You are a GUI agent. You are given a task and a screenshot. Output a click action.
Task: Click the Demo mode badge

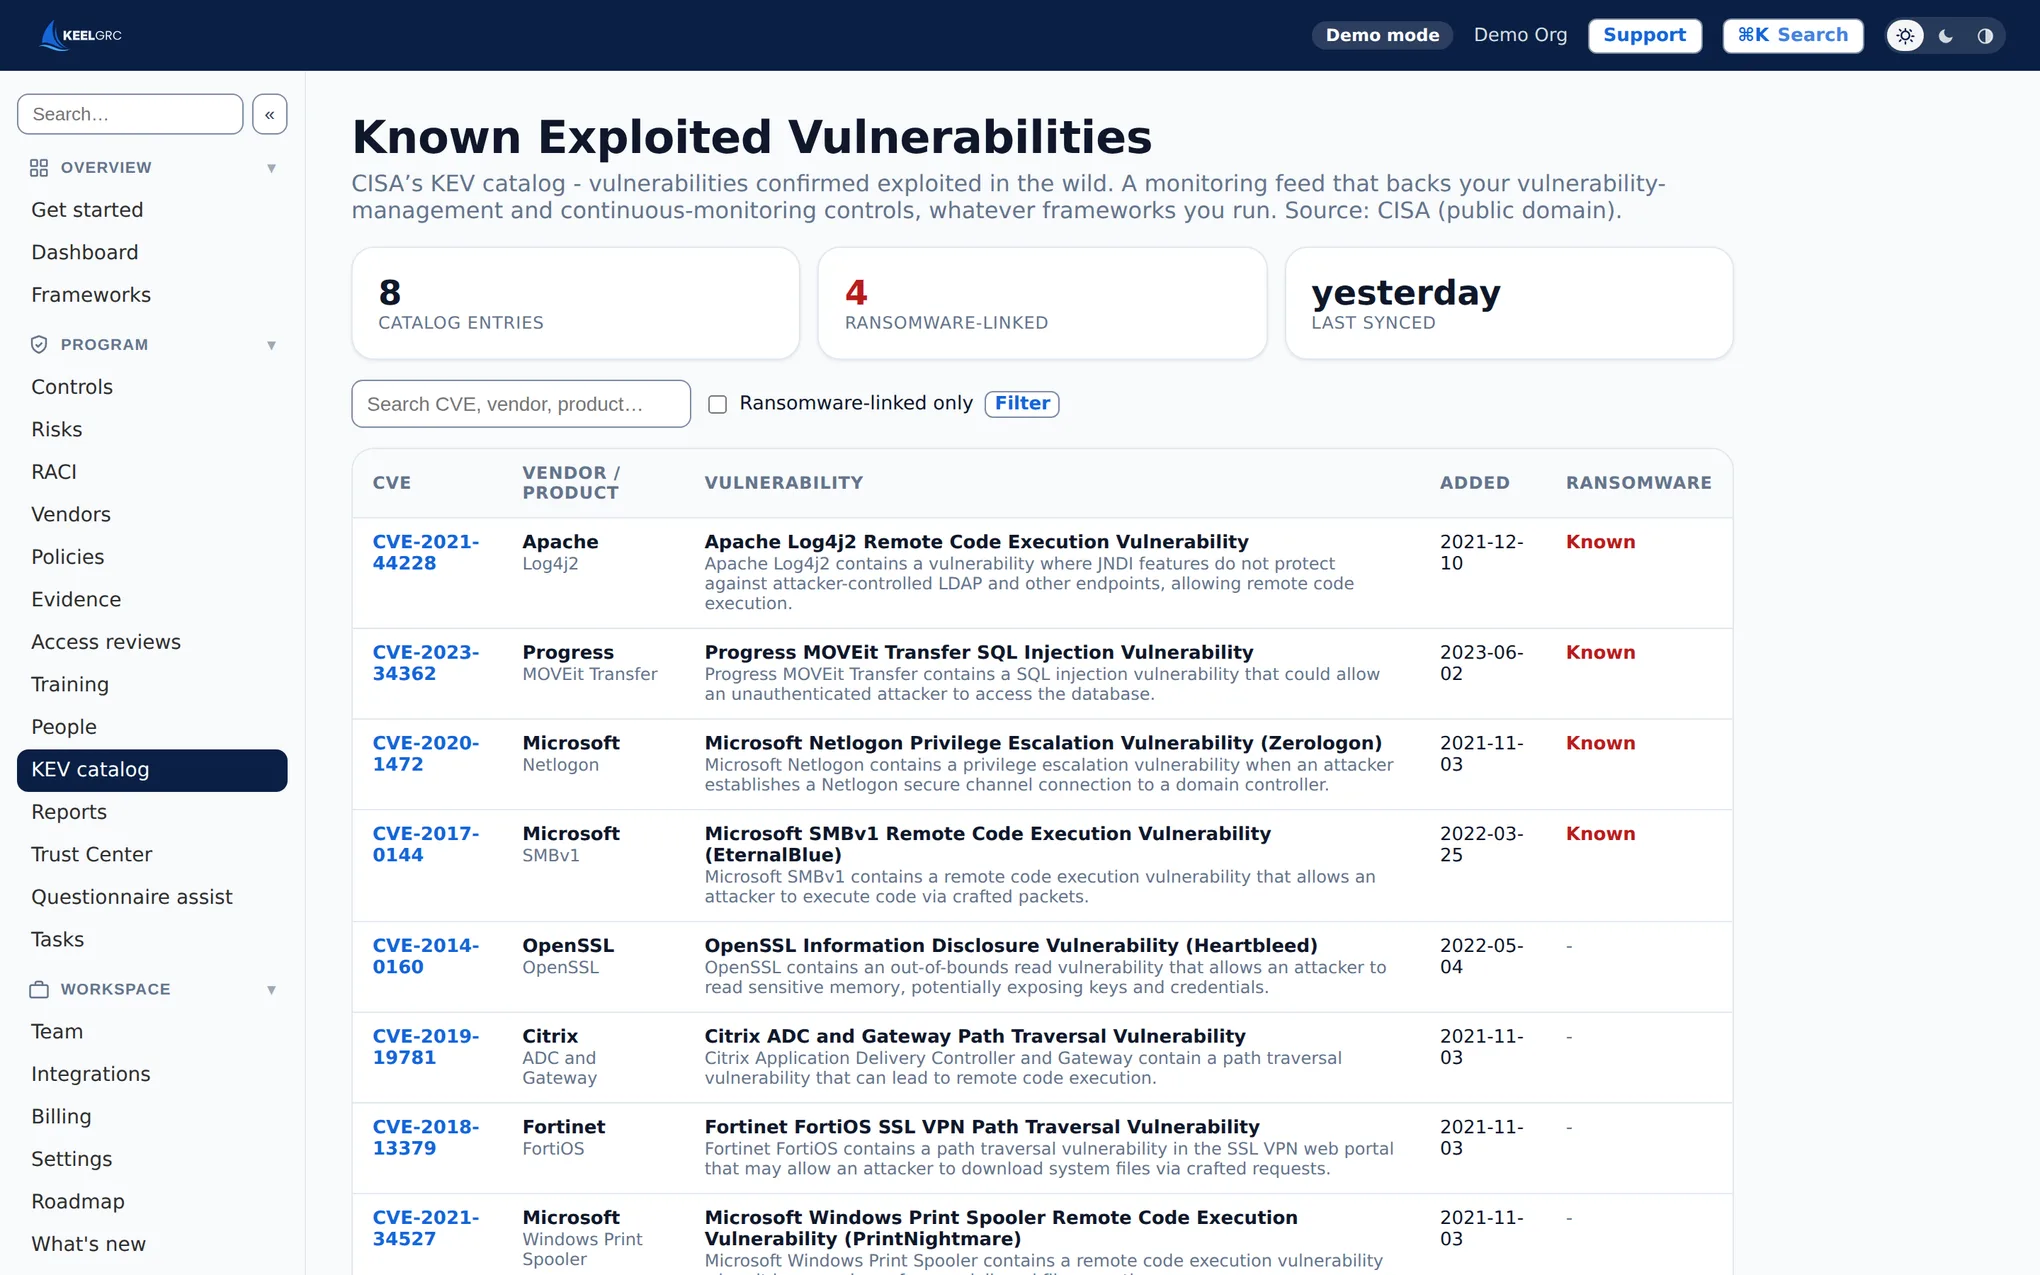(x=1382, y=35)
